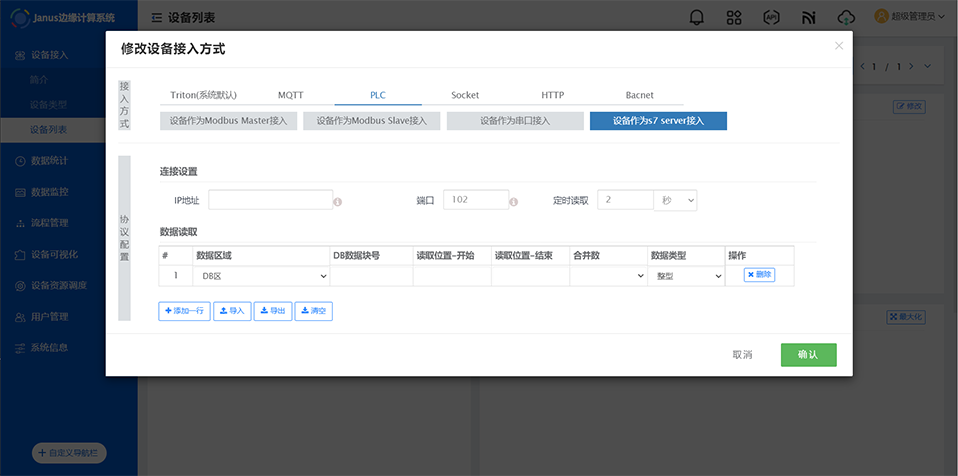Open the 秒 time unit dropdown
958x476 pixels.
click(x=676, y=200)
